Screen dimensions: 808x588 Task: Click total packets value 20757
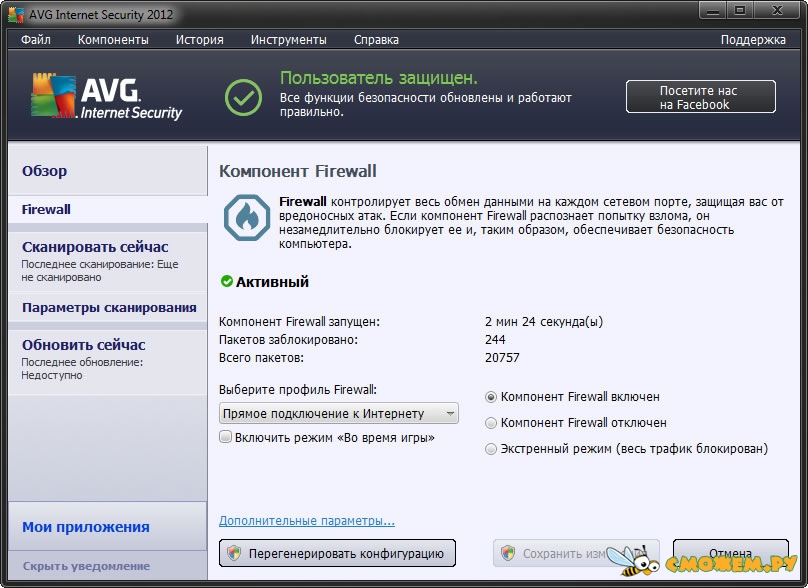pyautogui.click(x=502, y=358)
